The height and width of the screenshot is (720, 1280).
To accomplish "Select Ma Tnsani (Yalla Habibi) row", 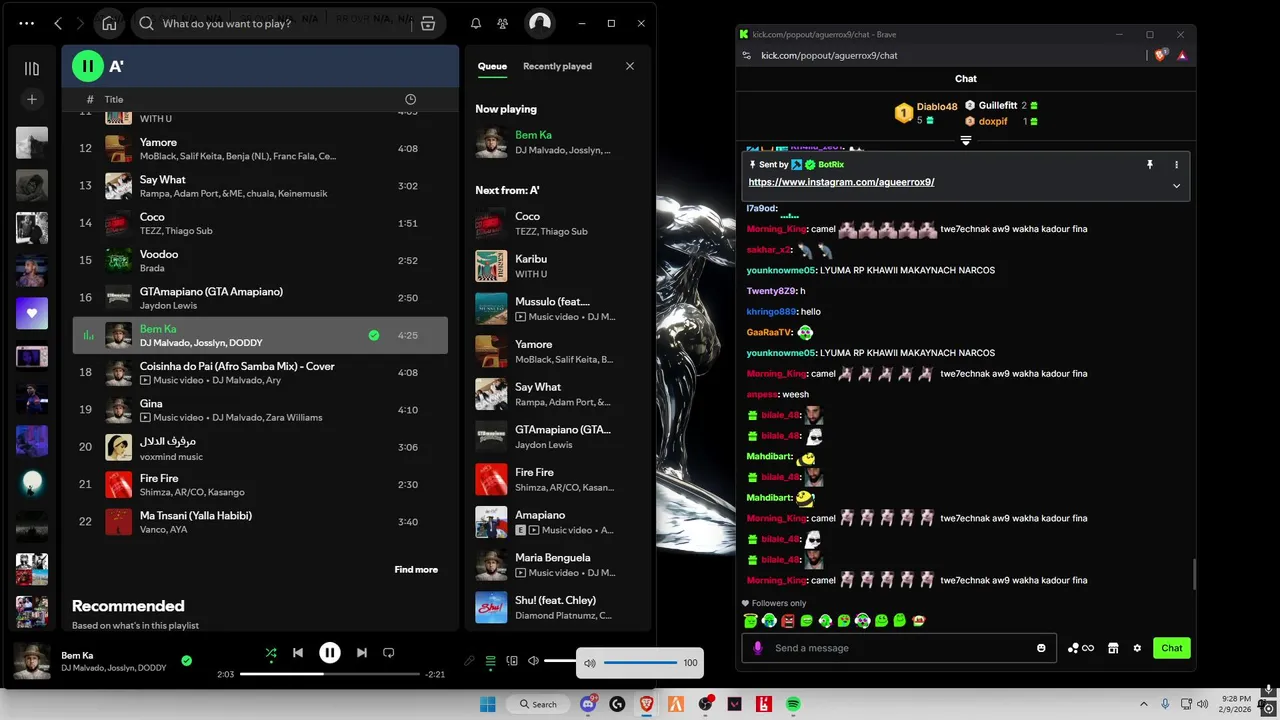I will (260, 522).
